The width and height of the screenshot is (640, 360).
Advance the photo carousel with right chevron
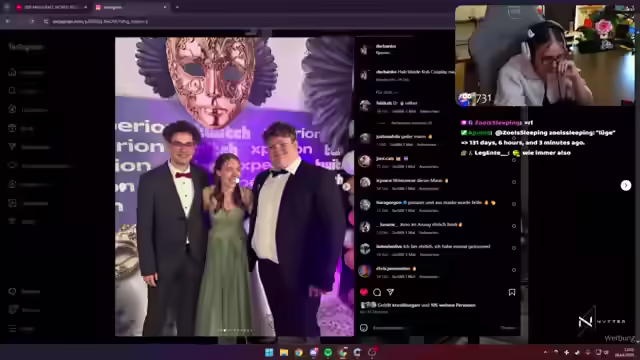346,187
